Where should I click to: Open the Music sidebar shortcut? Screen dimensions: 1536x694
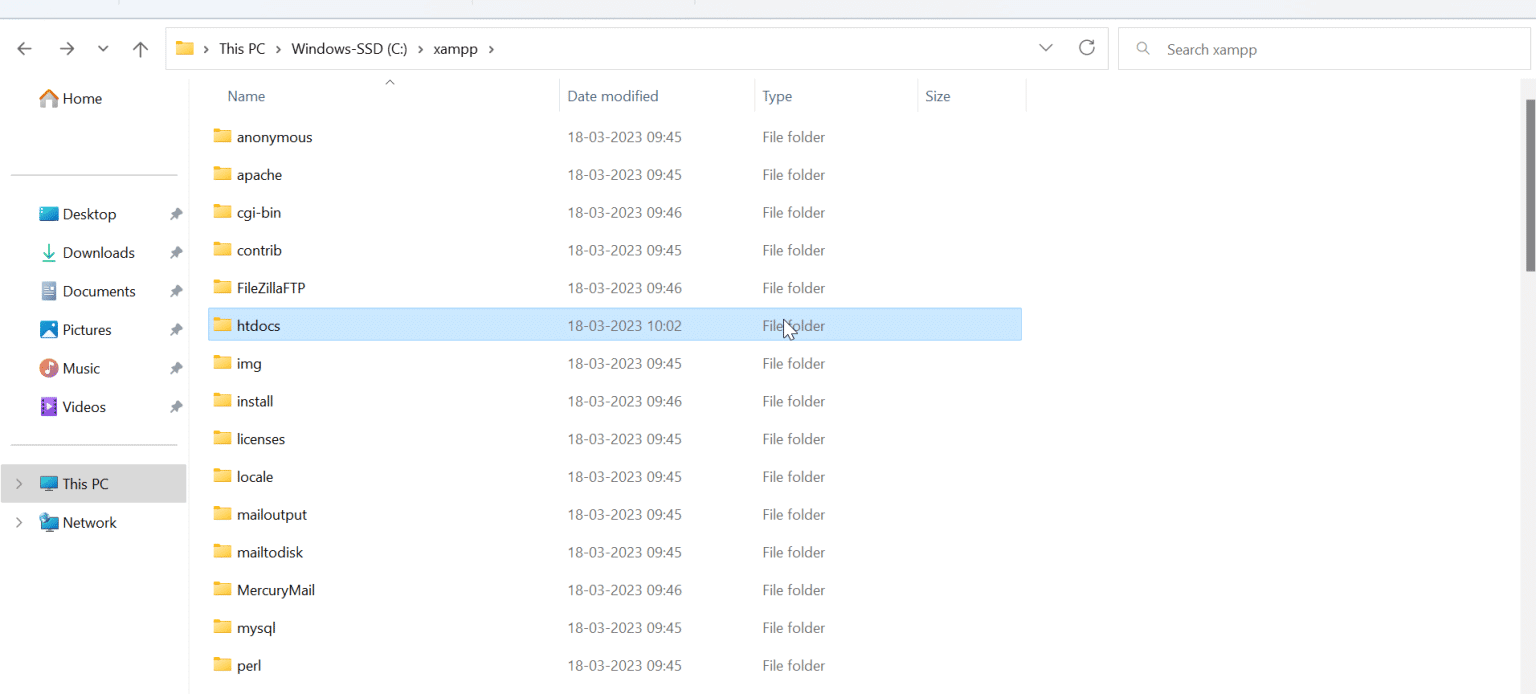pos(81,368)
